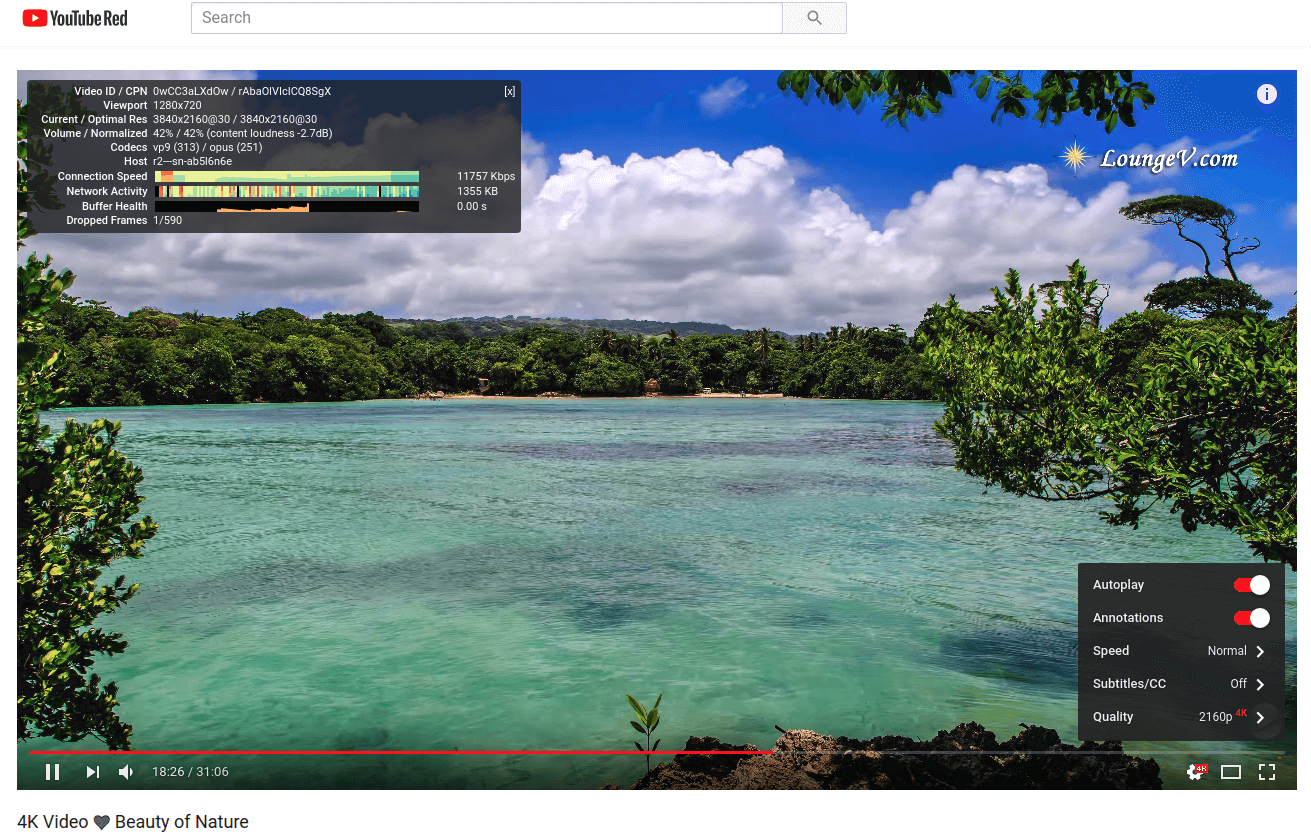Switch to theater mode
Viewport: 1311px width, 838px height.
point(1231,772)
